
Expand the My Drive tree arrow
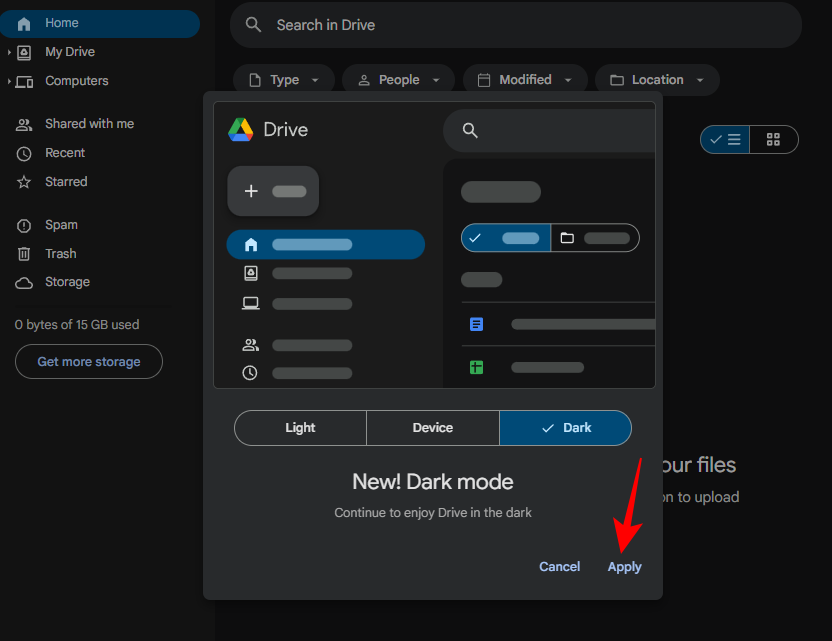click(x=9, y=52)
